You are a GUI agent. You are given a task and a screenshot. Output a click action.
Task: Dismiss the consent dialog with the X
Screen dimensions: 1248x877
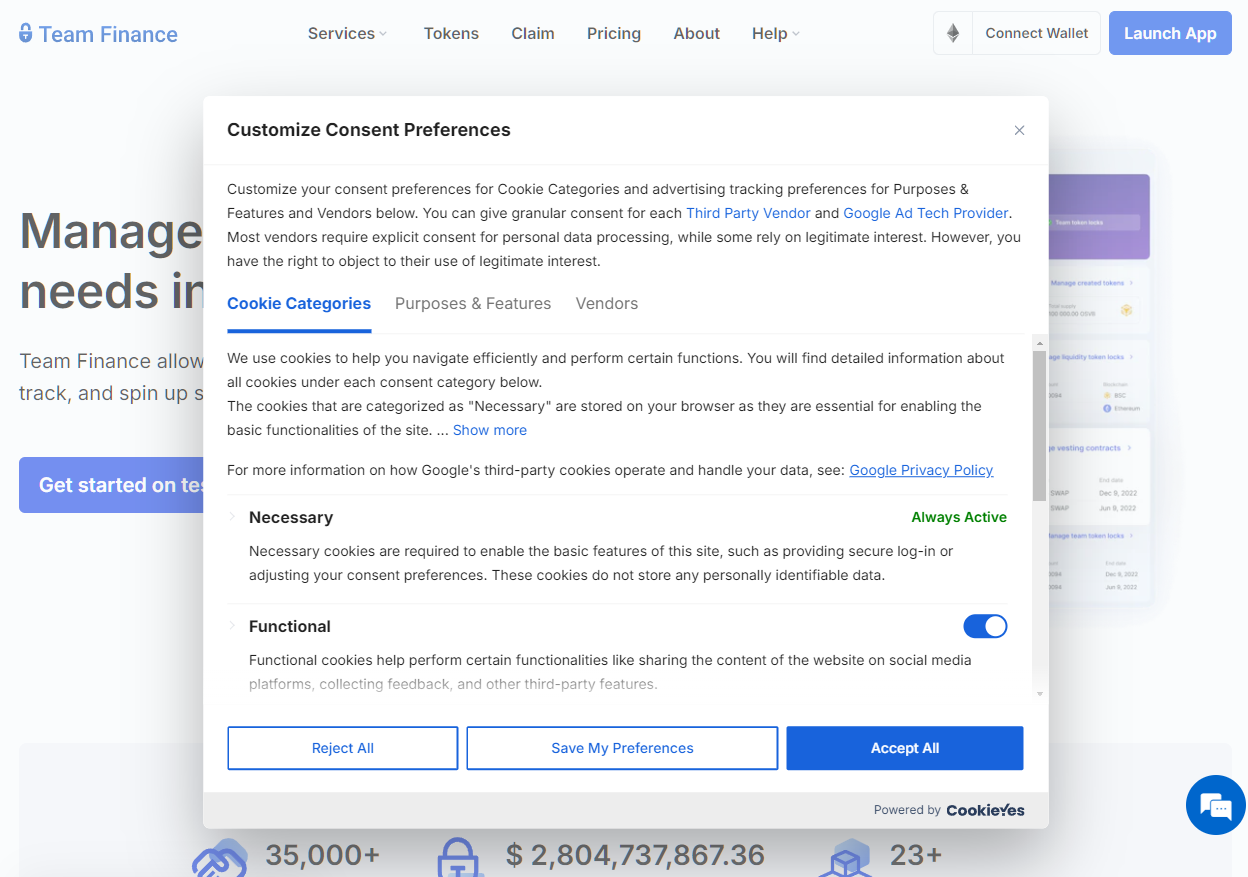(1019, 130)
